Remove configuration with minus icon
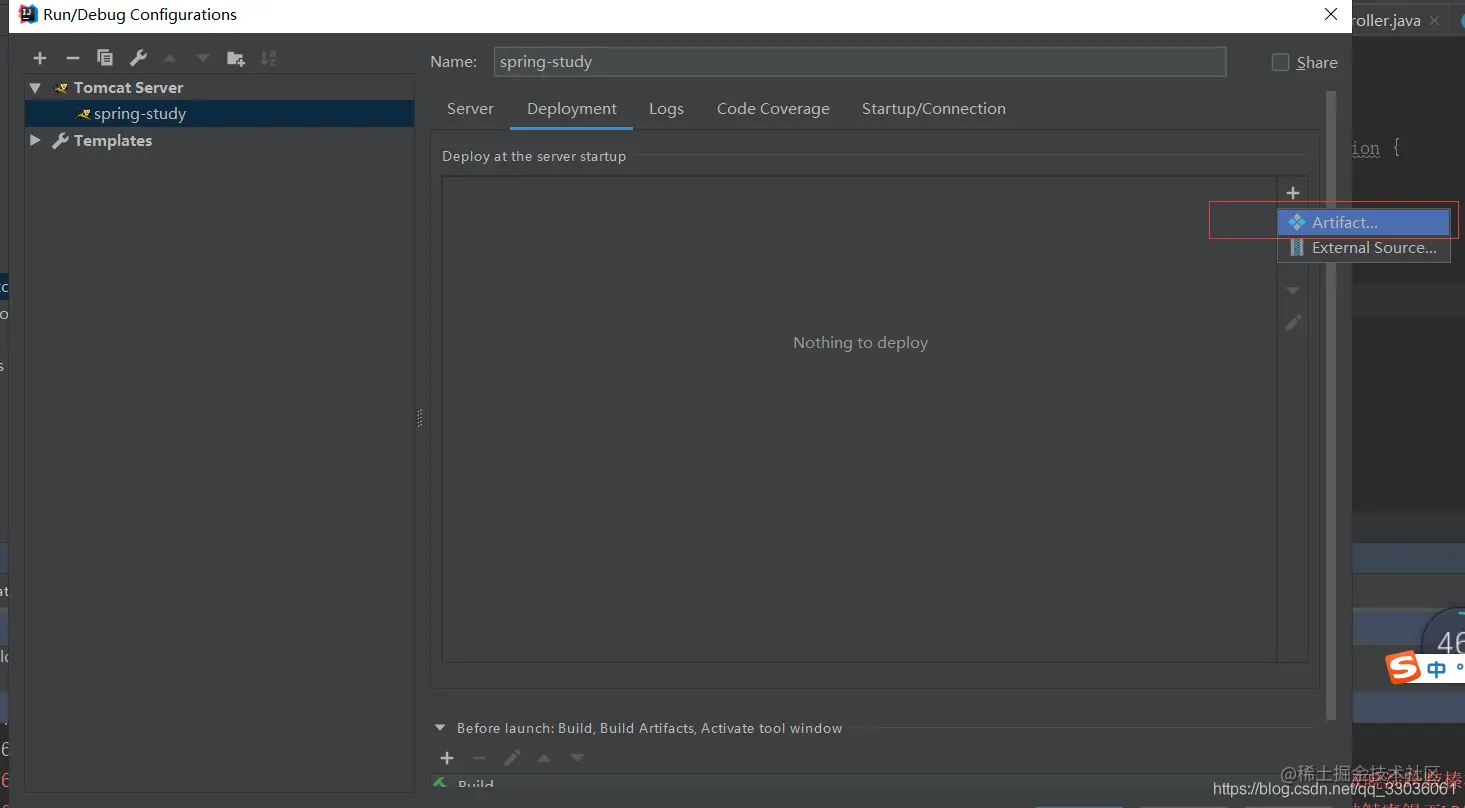This screenshot has height=808, width=1465. tap(72, 59)
